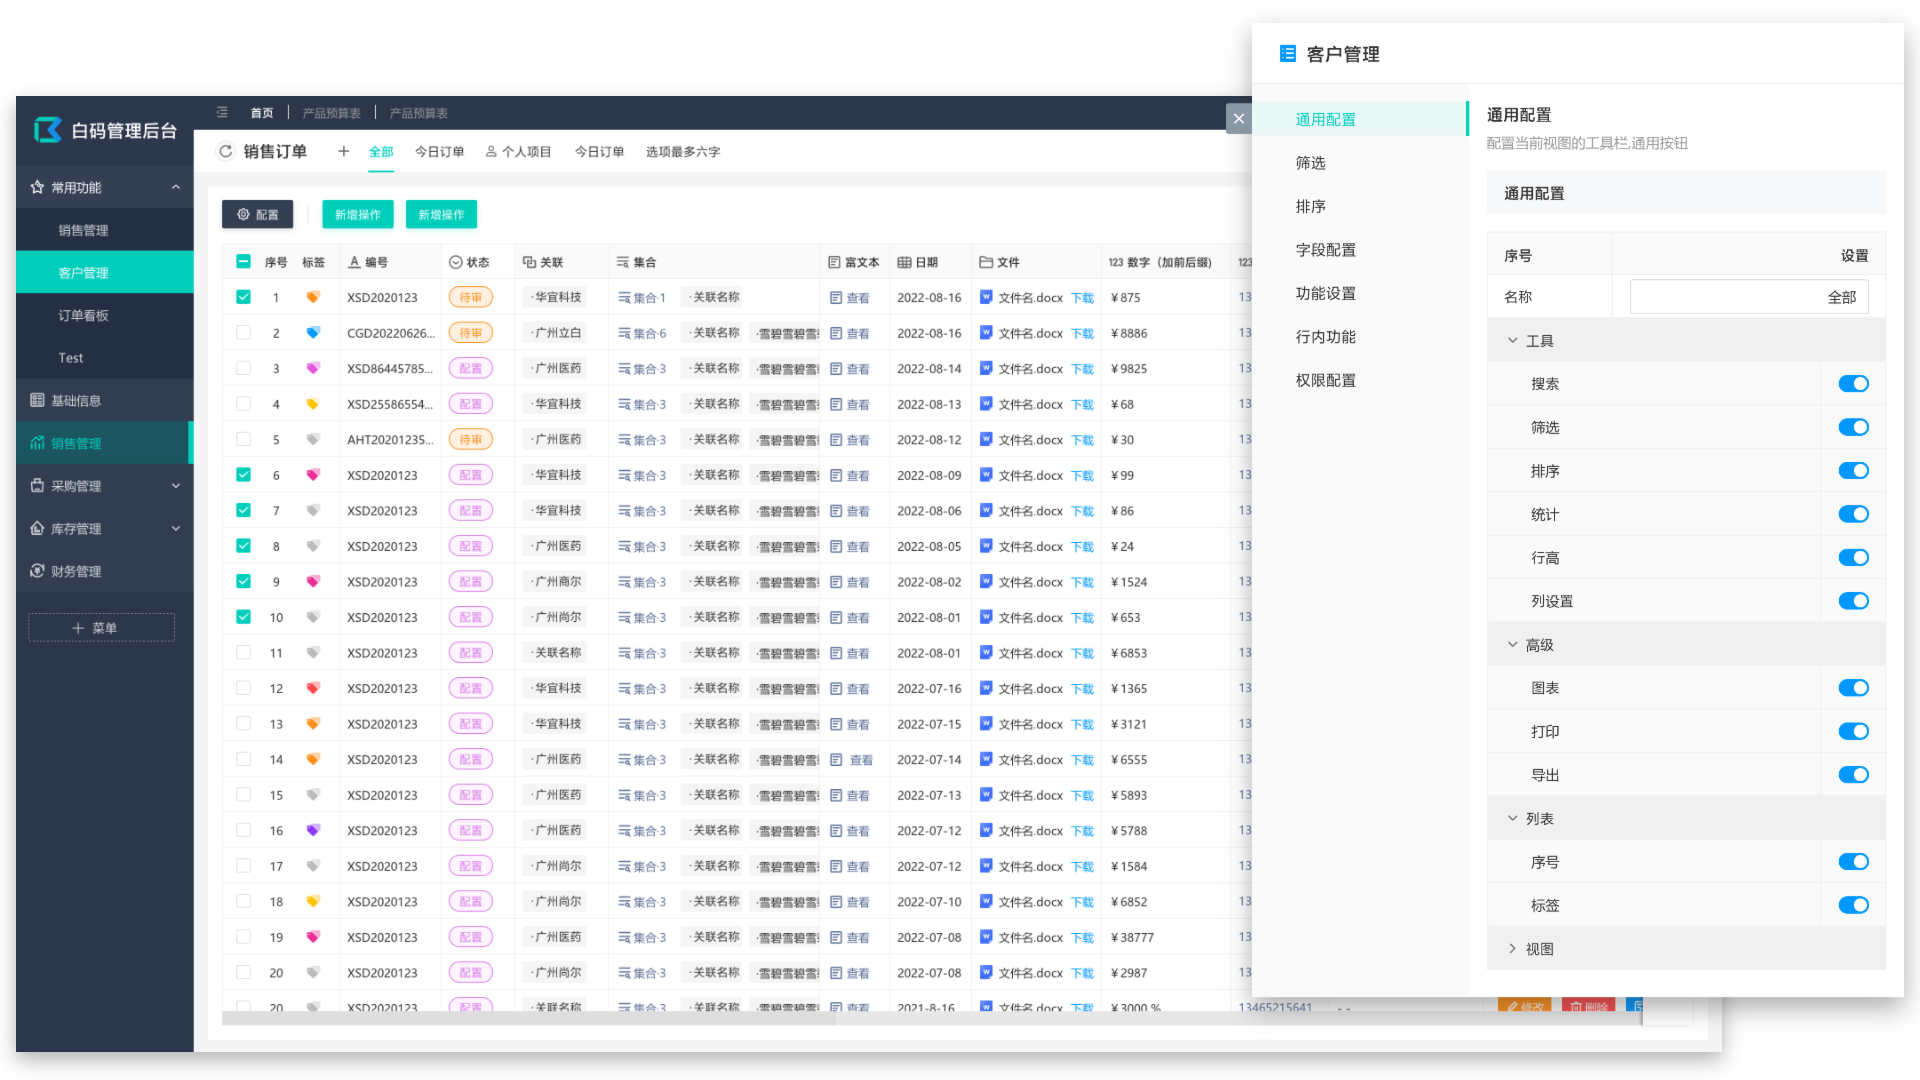This screenshot has width=1920, height=1080.
Task: Click the 首页 tab in the top bar
Action: click(x=262, y=113)
